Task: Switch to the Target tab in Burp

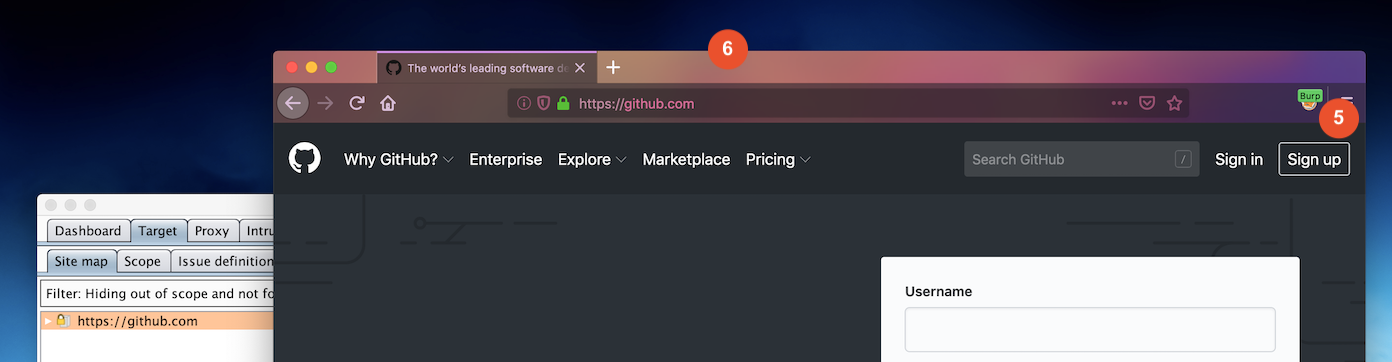Action: tap(158, 231)
